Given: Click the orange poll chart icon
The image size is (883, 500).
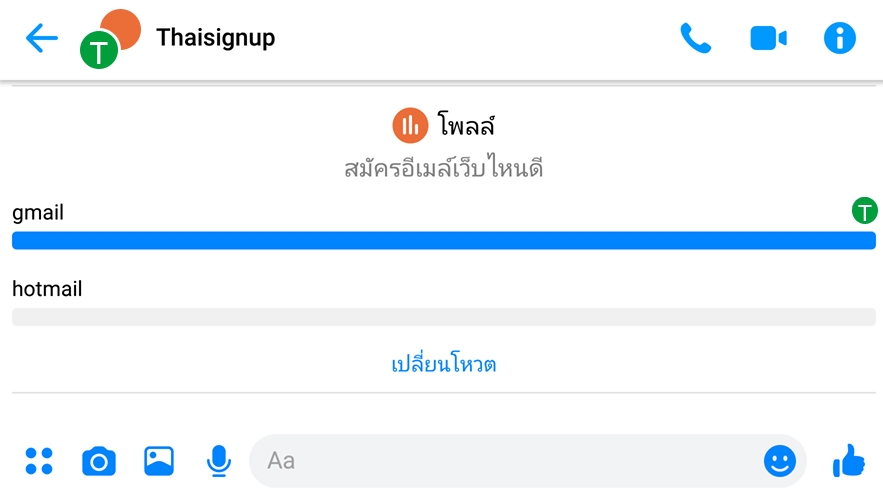Looking at the screenshot, I should point(410,126).
